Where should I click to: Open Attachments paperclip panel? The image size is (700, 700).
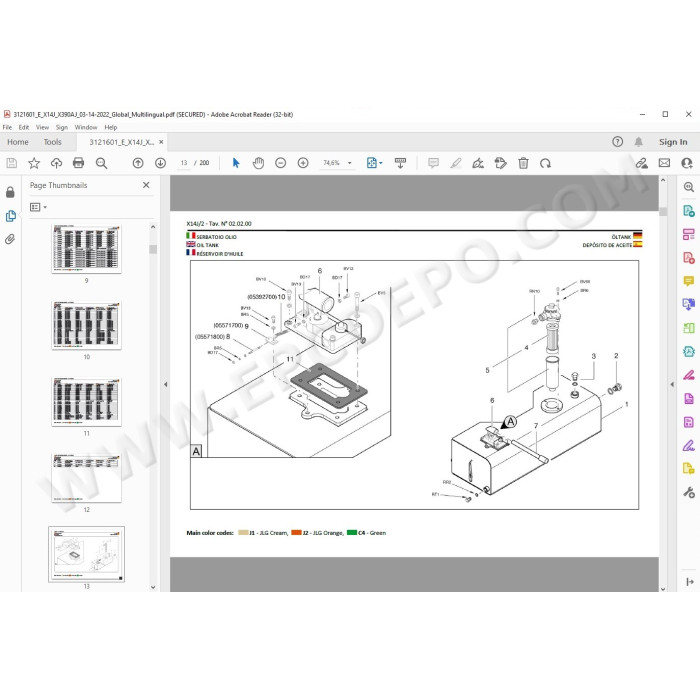(x=10, y=239)
